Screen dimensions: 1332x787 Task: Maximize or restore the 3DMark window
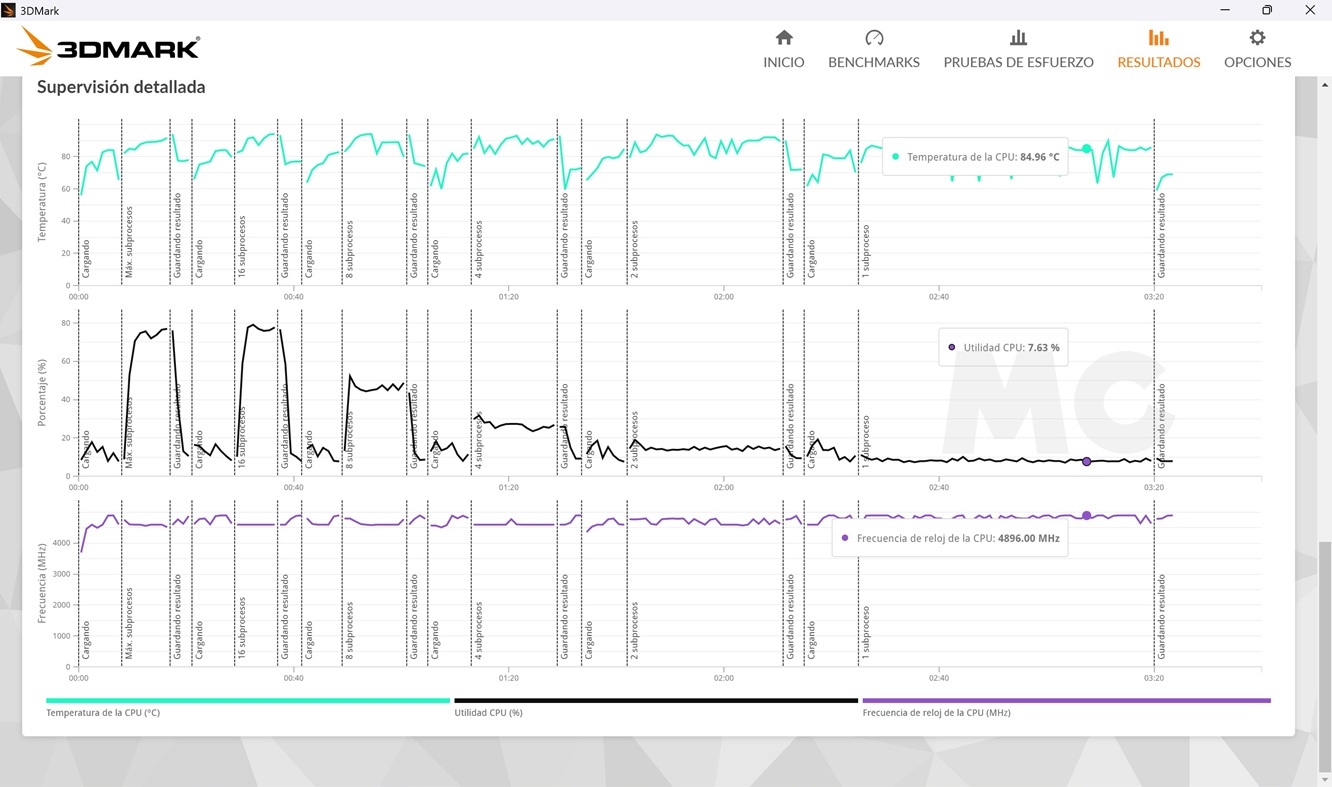[x=1267, y=10]
